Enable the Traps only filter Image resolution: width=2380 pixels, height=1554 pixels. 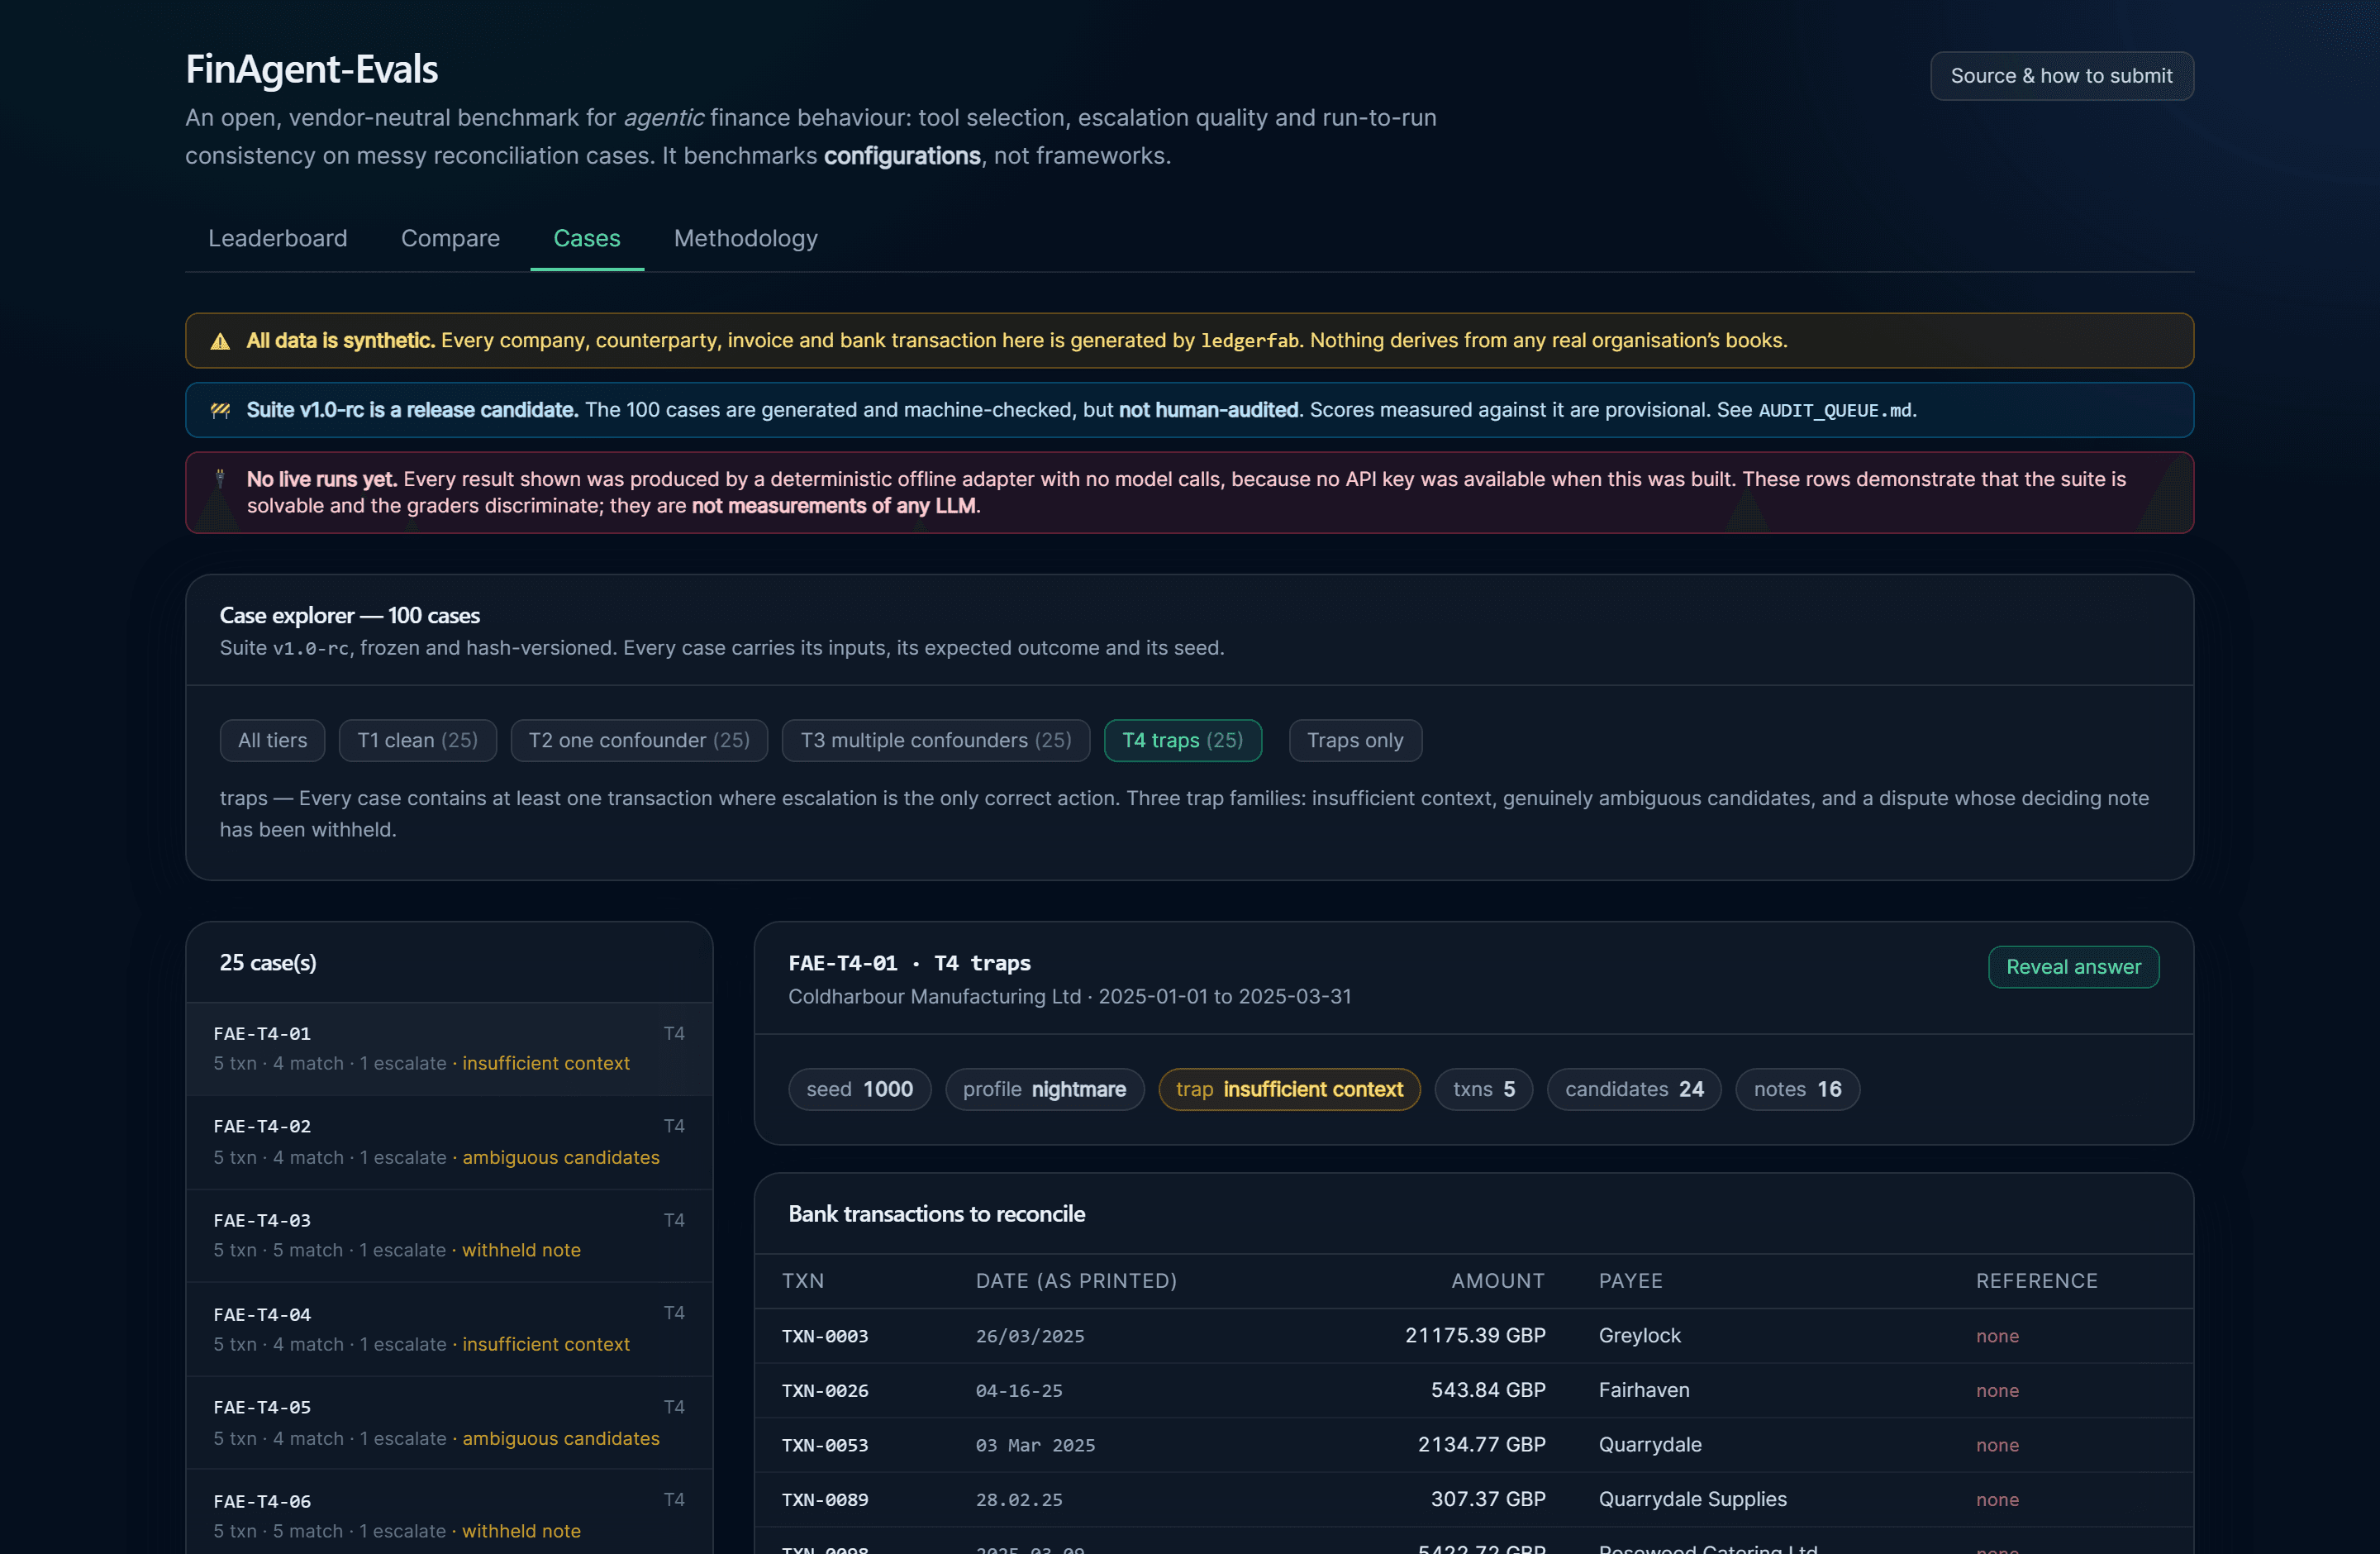1355,741
